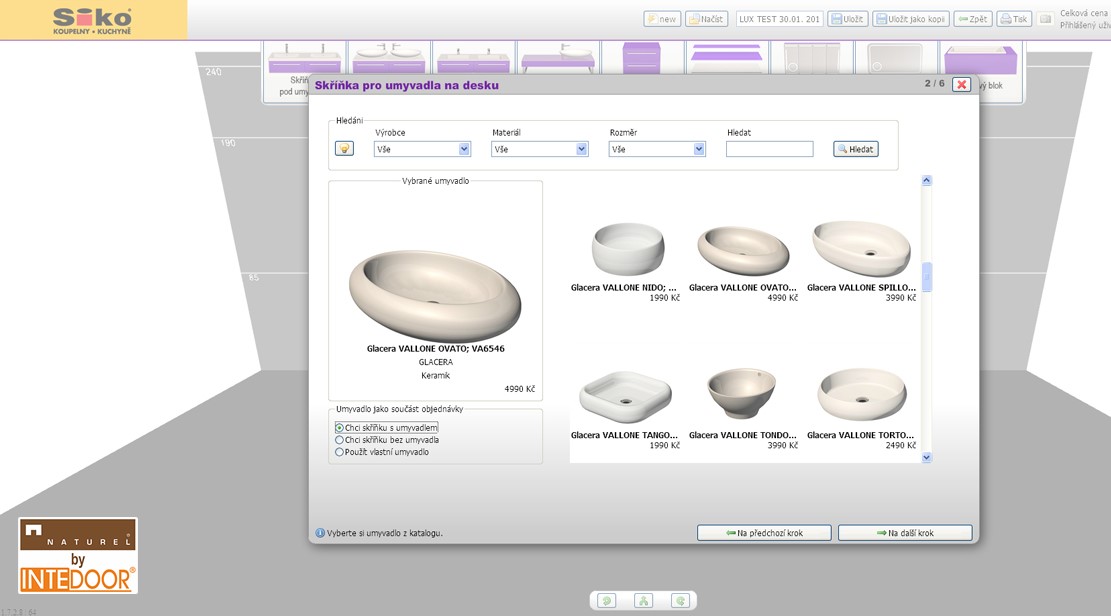Click the 'Na další krok' button
The height and width of the screenshot is (616, 1111).
(x=906, y=533)
